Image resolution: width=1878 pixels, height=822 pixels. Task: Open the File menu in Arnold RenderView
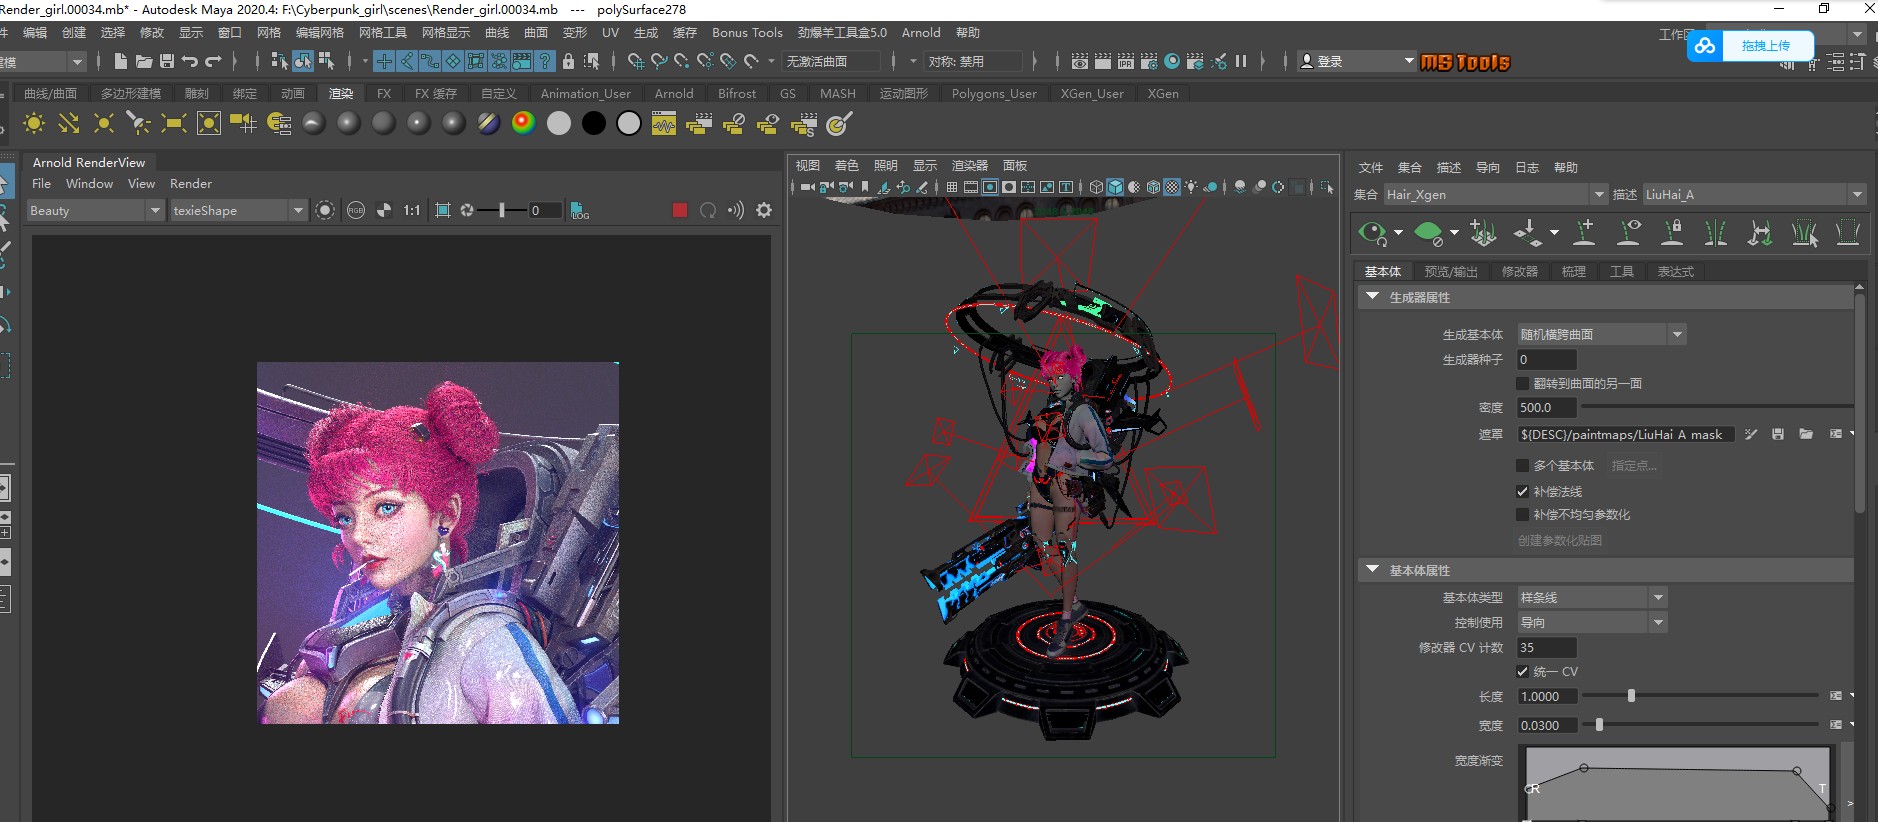point(41,183)
